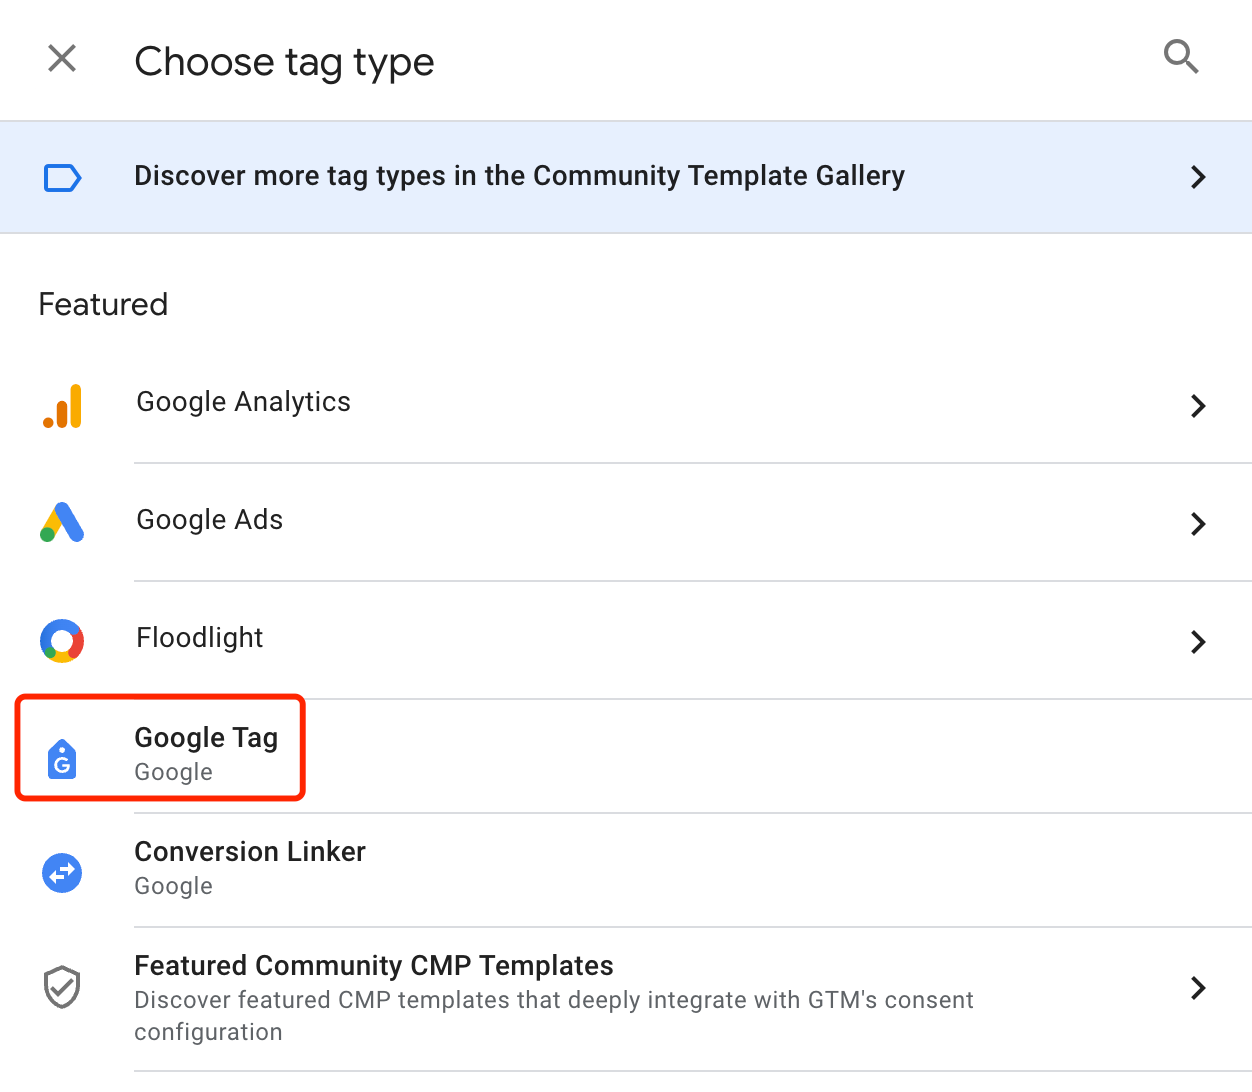This screenshot has height=1092, width=1252.
Task: Click the Floodlight ring icon
Action: pos(62,641)
